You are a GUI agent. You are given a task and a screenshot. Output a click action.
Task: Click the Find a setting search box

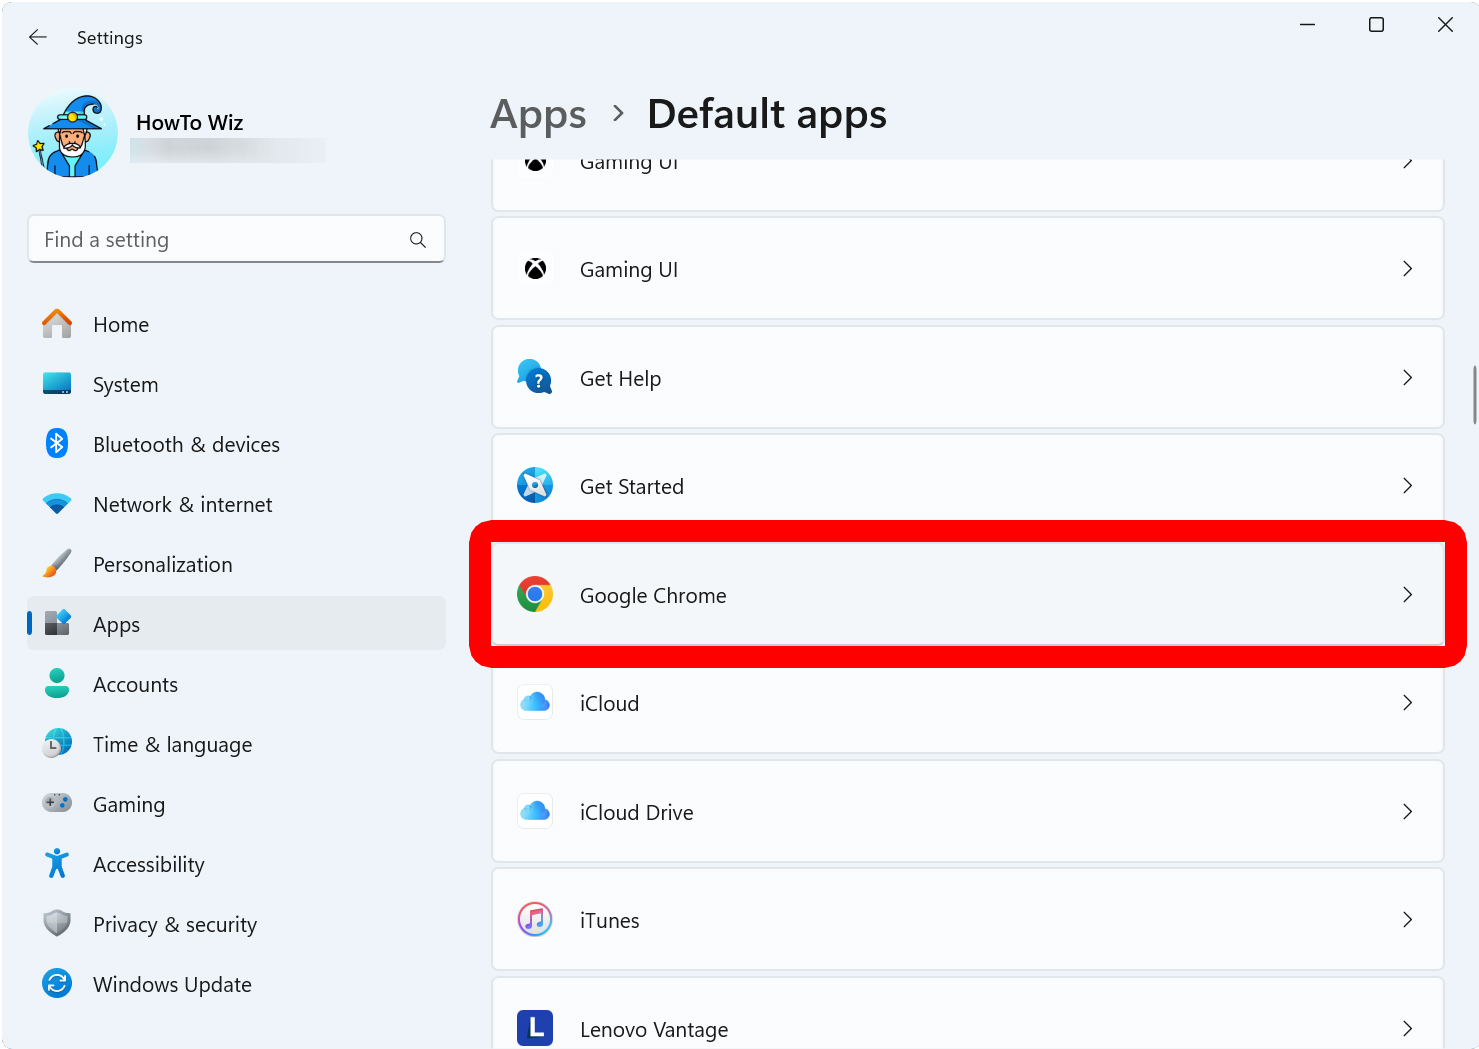point(220,240)
